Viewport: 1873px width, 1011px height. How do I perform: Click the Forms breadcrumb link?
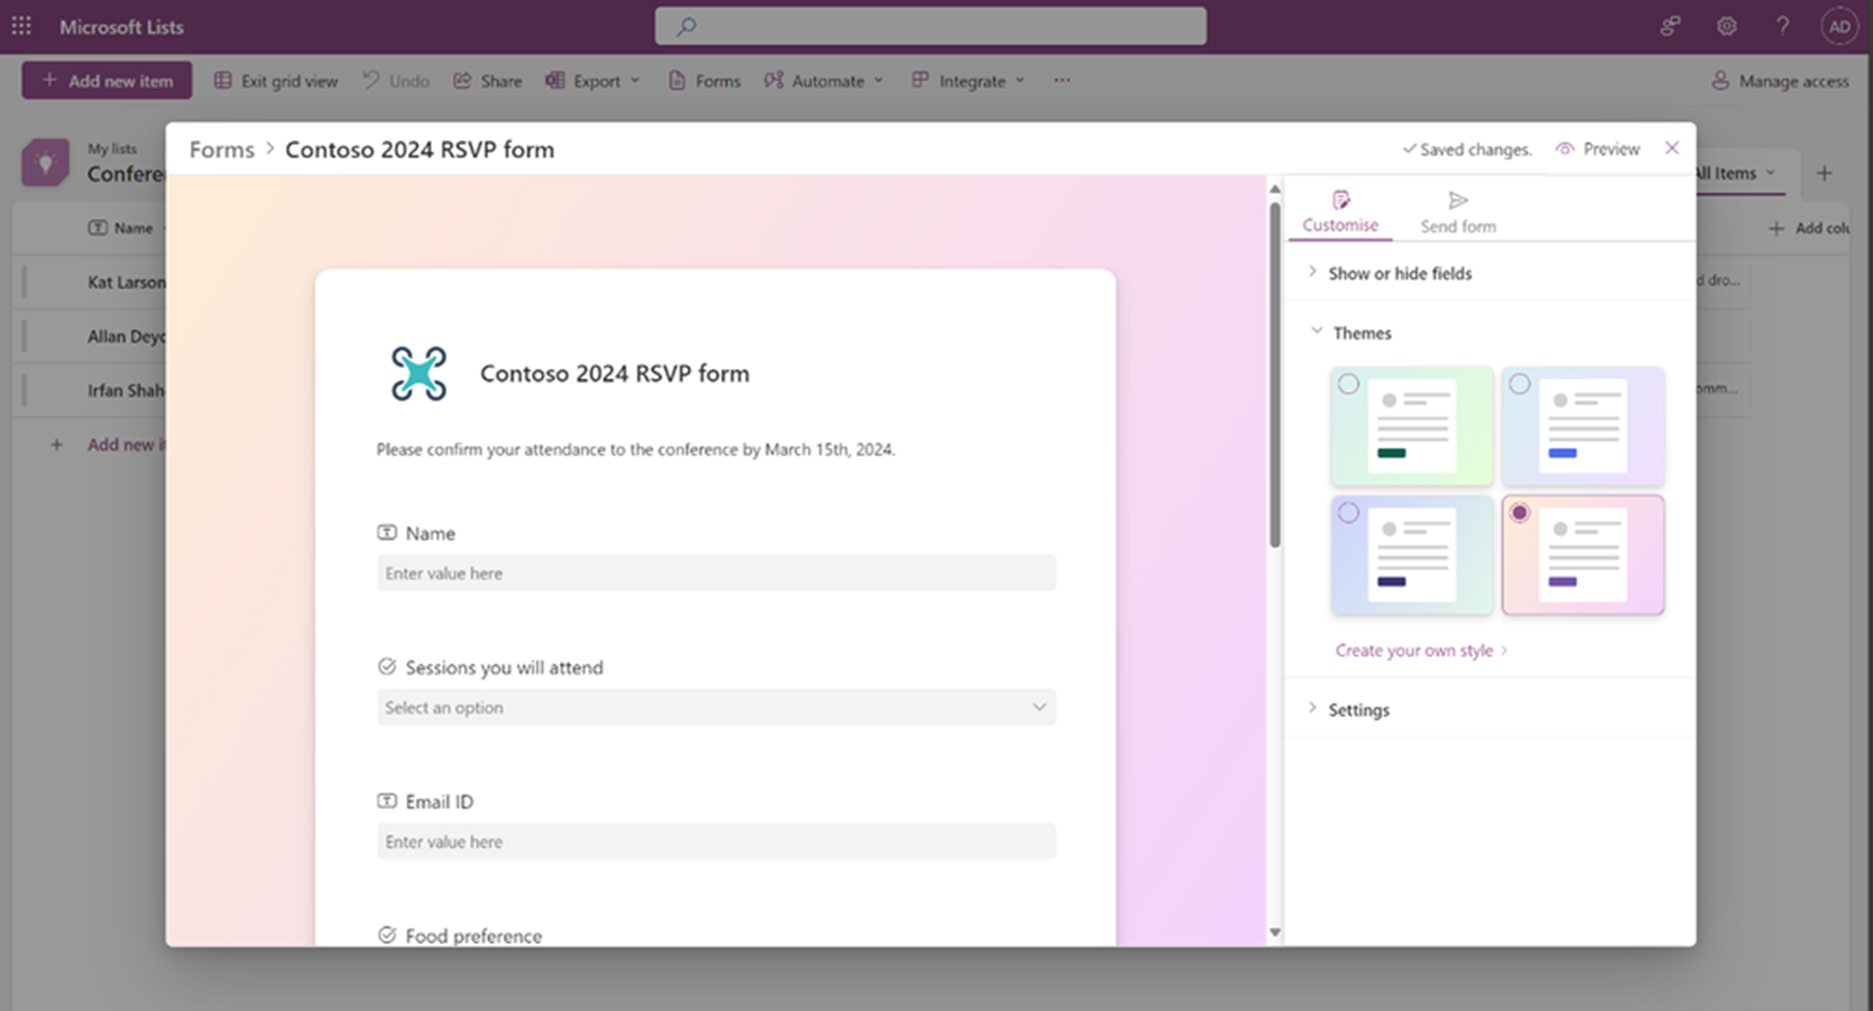(x=221, y=148)
